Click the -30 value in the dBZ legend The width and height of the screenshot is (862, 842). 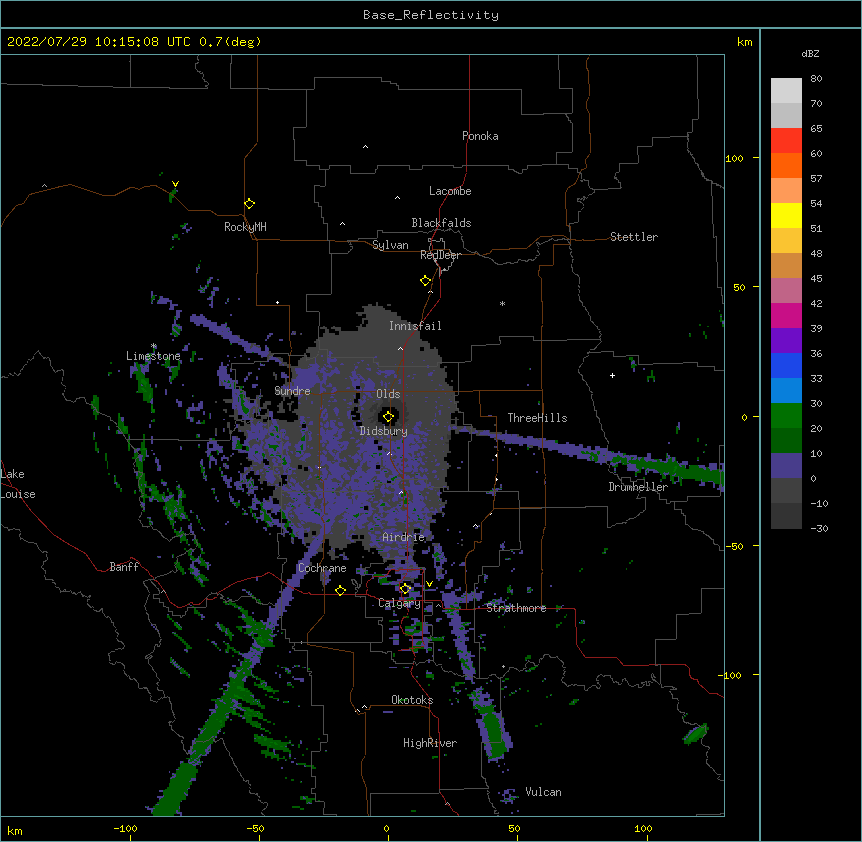tap(819, 528)
